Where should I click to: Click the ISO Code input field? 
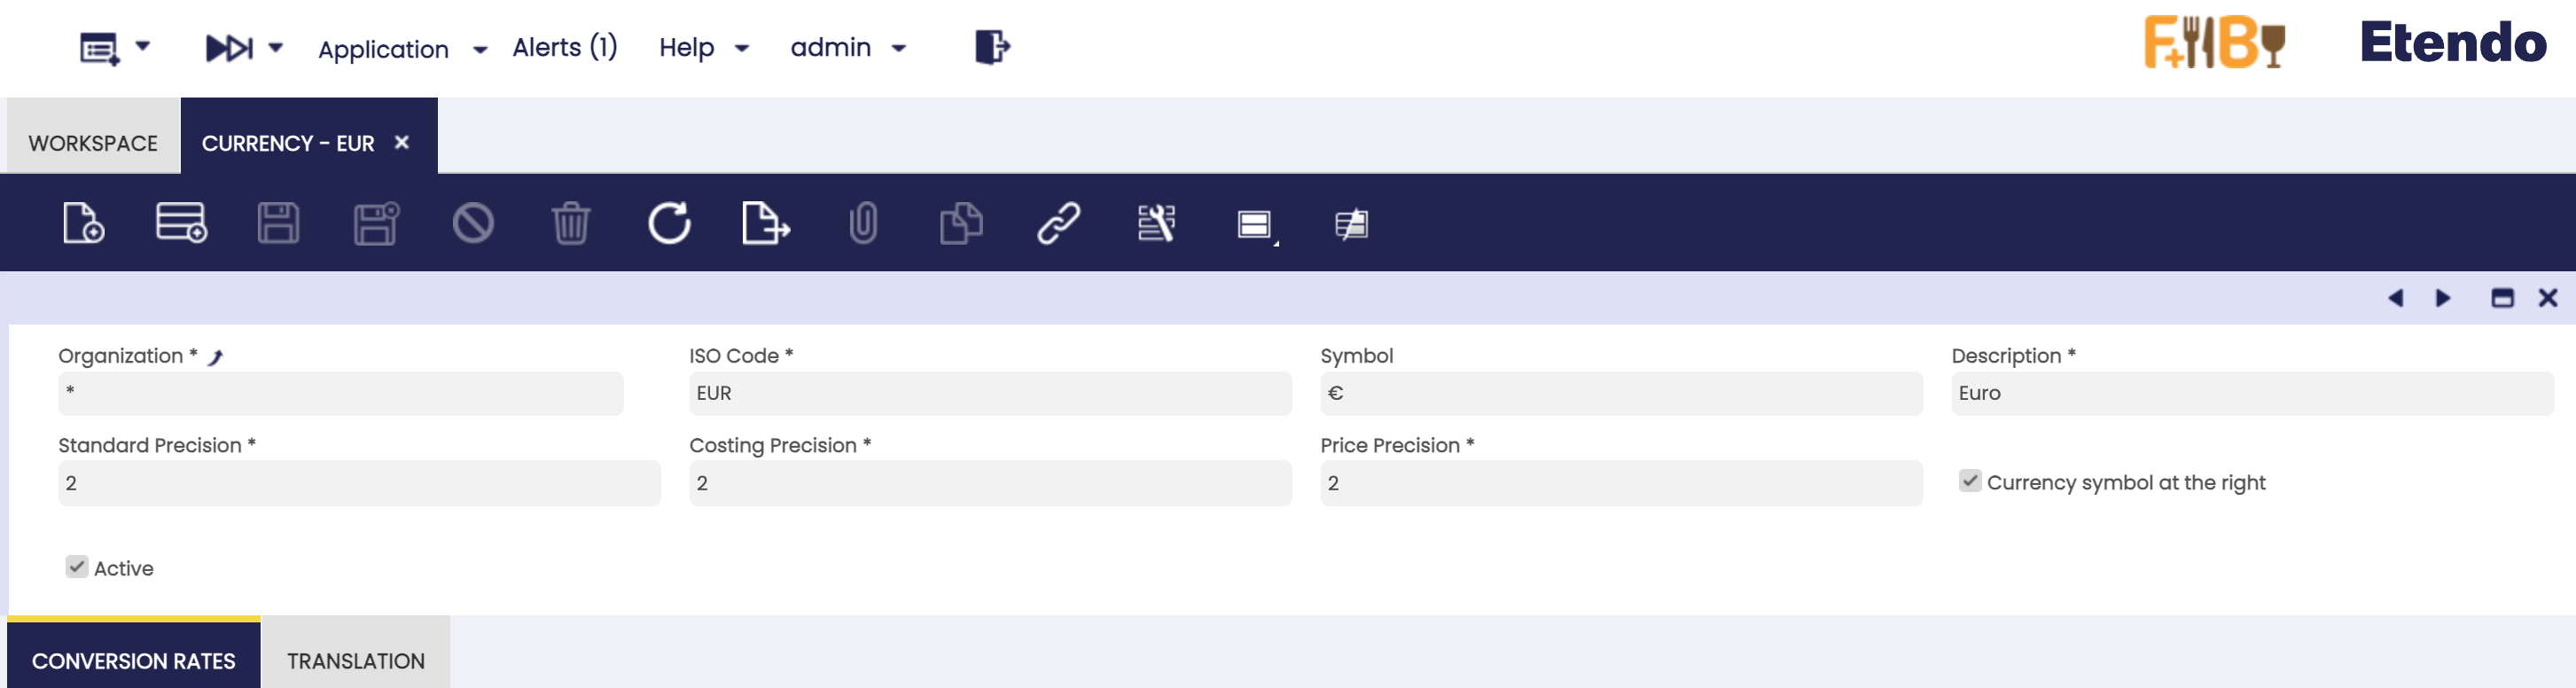[989, 393]
